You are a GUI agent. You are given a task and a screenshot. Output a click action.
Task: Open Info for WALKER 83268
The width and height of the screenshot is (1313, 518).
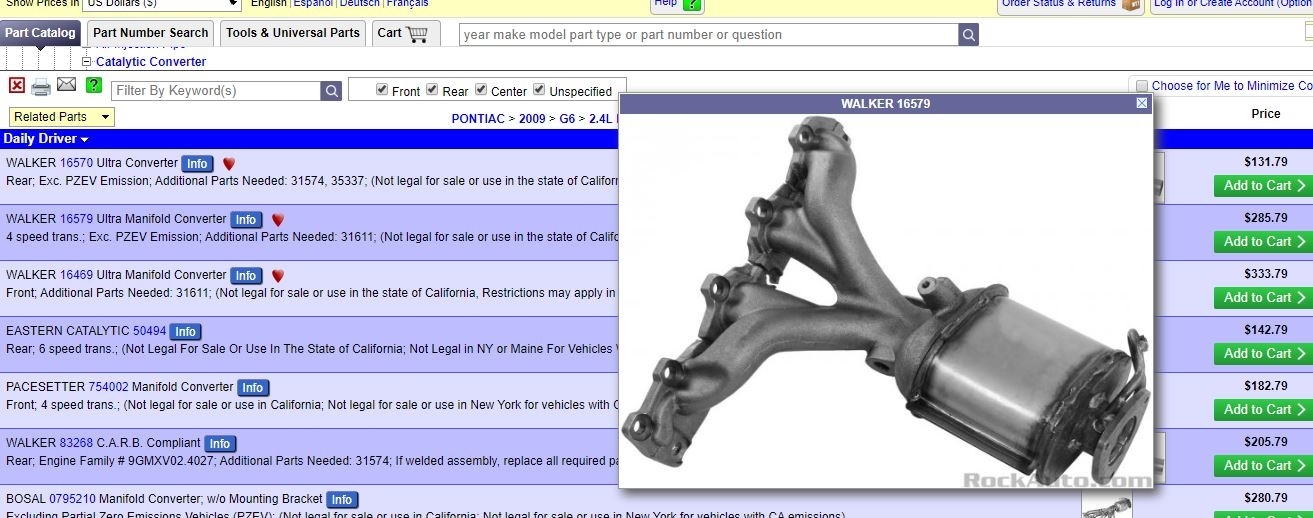coord(220,444)
